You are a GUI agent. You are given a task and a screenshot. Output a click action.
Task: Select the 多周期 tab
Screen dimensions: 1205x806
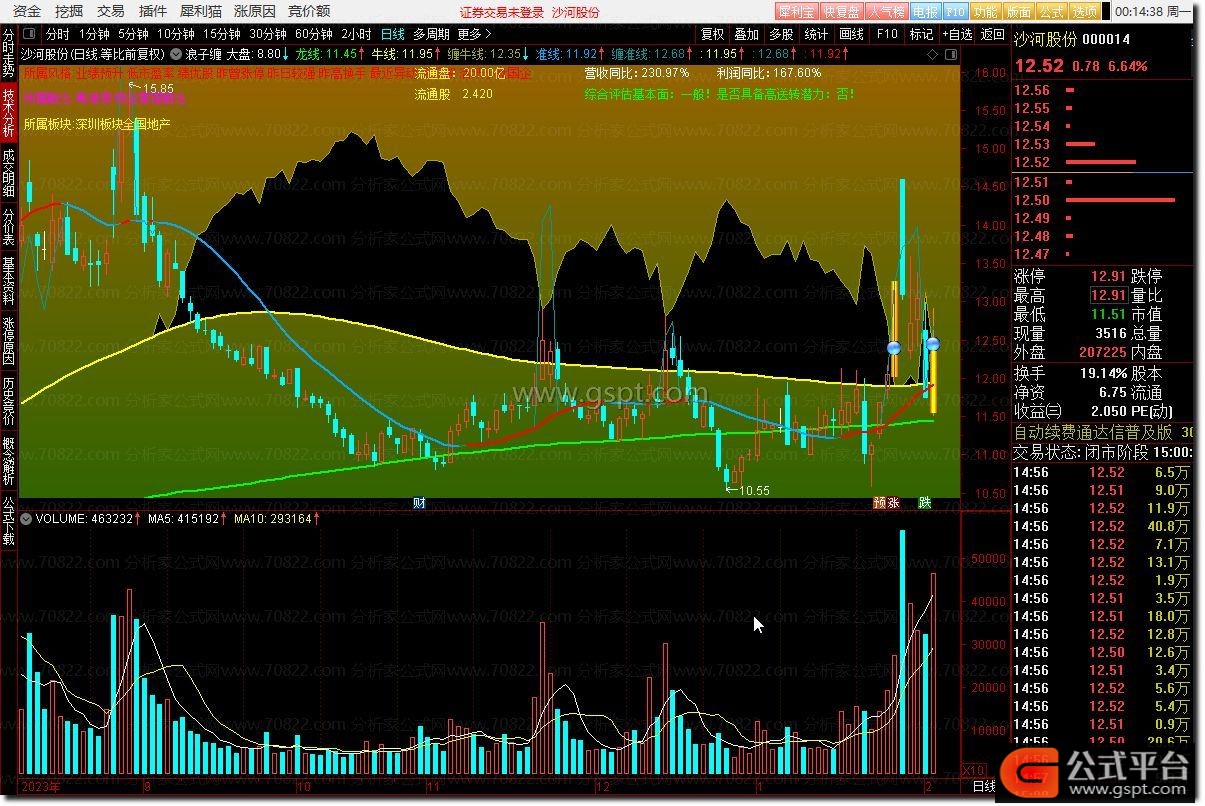(431, 34)
